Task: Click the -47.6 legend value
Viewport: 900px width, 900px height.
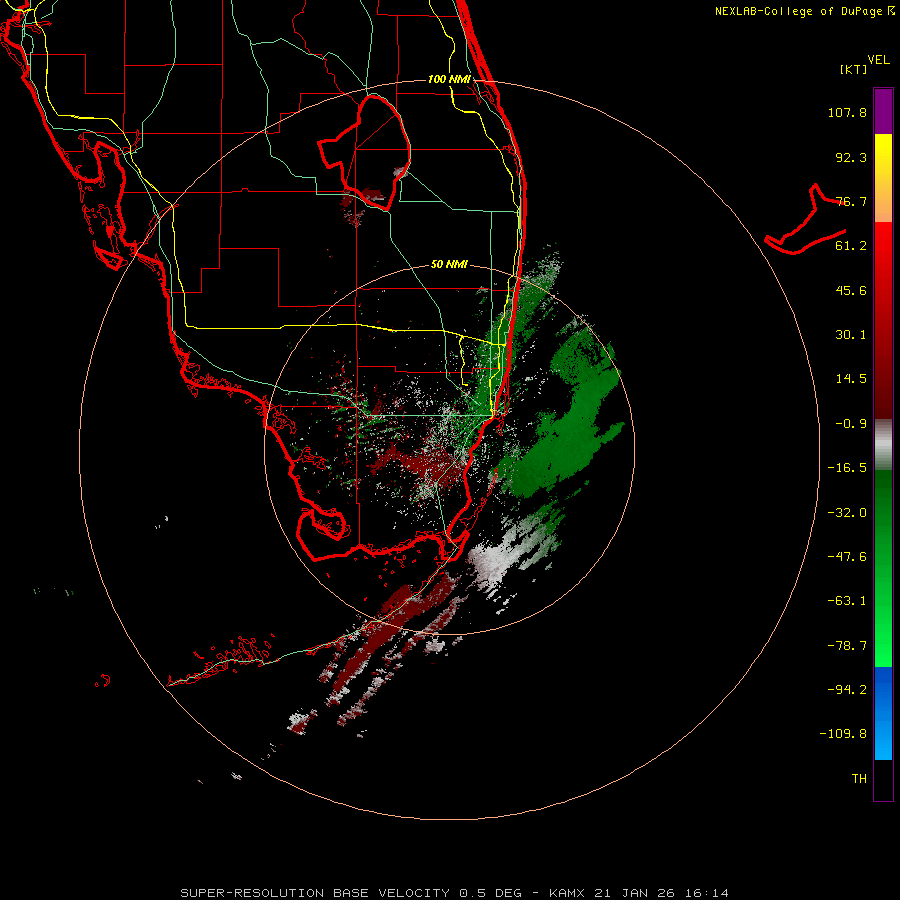Action: (x=847, y=557)
